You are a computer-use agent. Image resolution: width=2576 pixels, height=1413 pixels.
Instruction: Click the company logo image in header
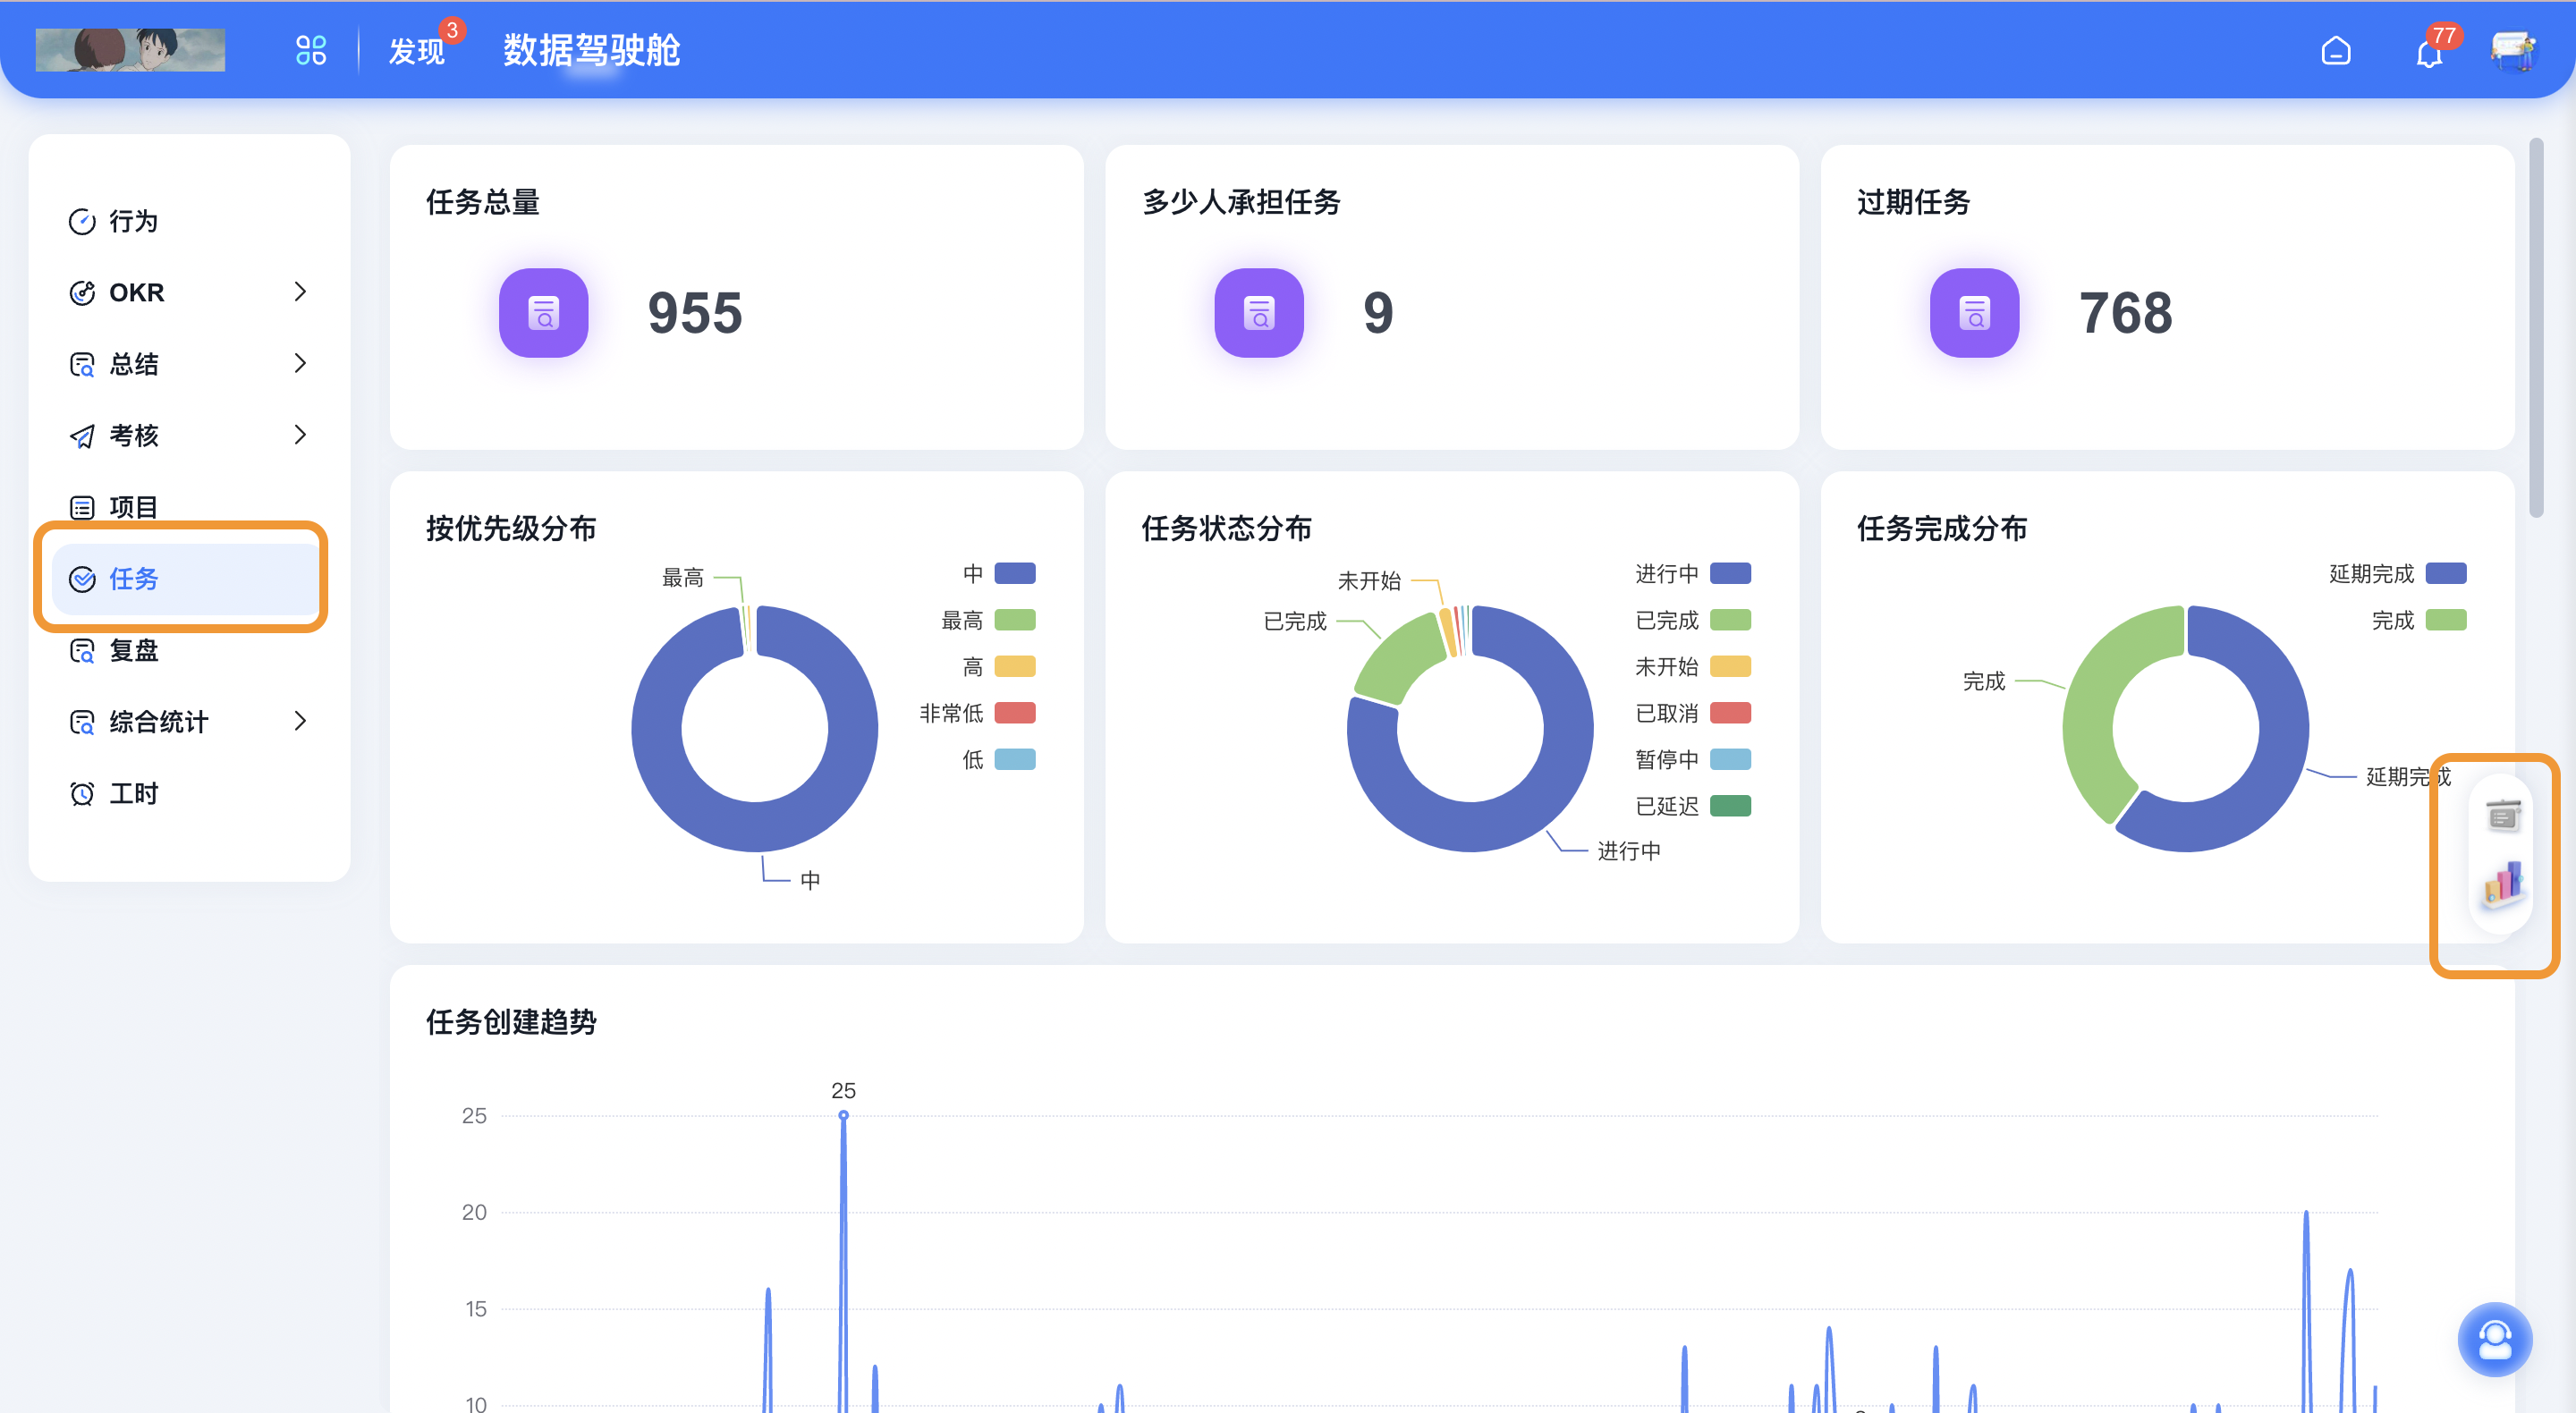(x=130, y=50)
